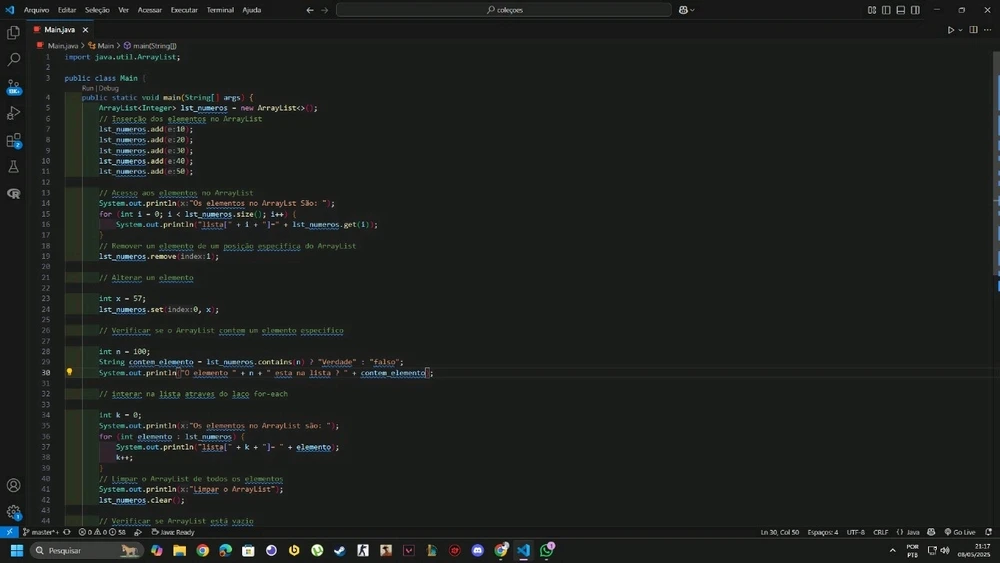Expand the run button dropdown arrow
The image size is (1000, 563).
(x=960, y=30)
